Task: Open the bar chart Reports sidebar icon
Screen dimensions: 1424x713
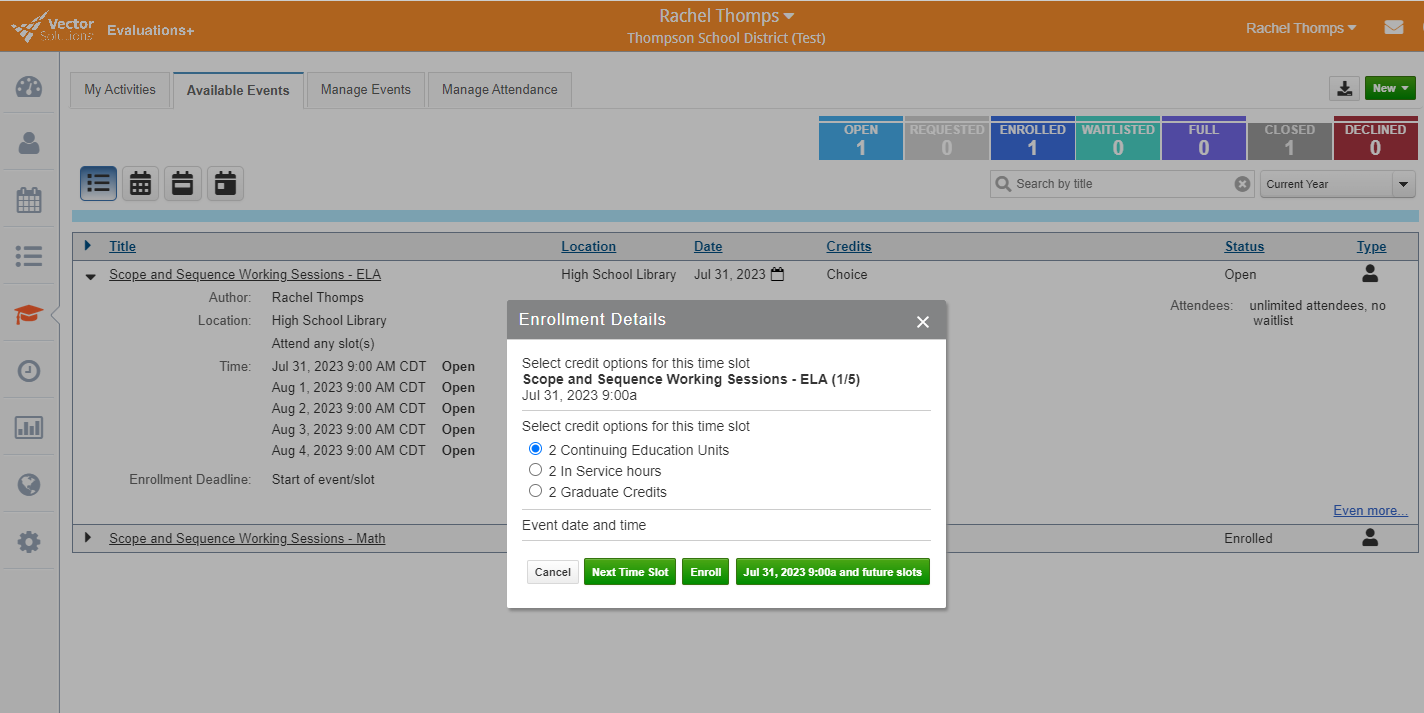Action: [29, 427]
